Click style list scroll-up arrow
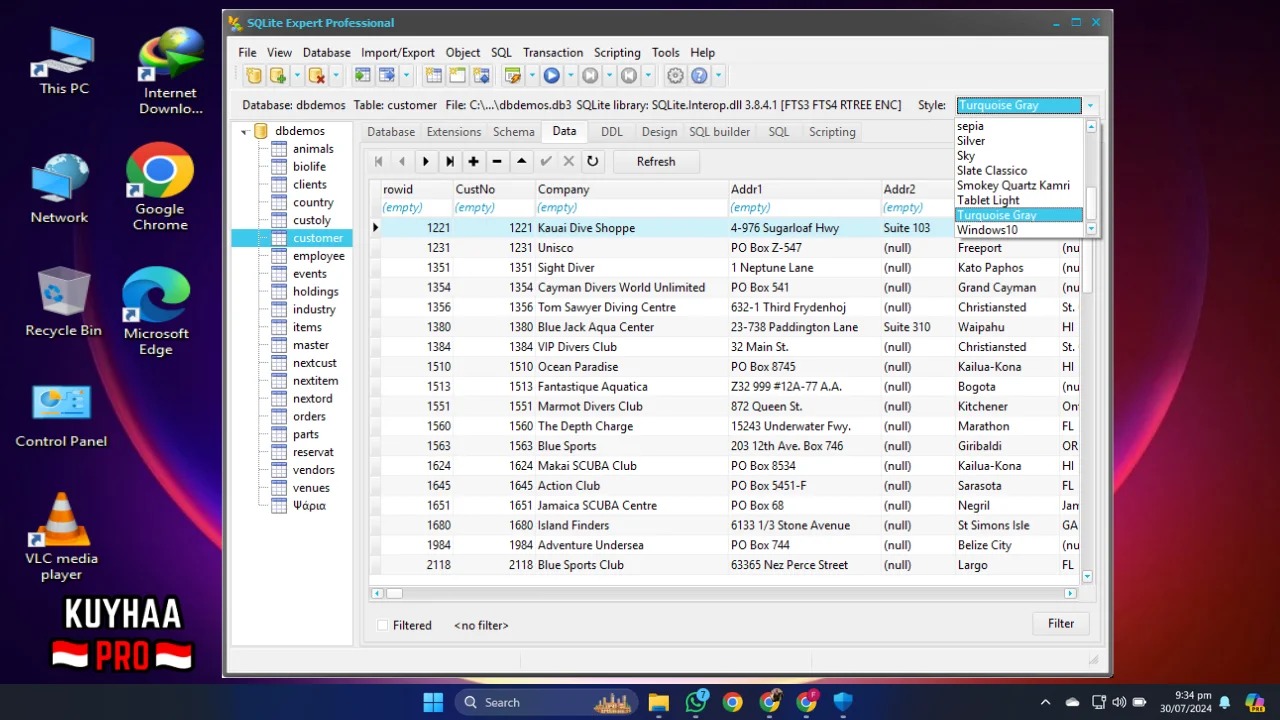Viewport: 1280px width, 720px height. tap(1091, 127)
